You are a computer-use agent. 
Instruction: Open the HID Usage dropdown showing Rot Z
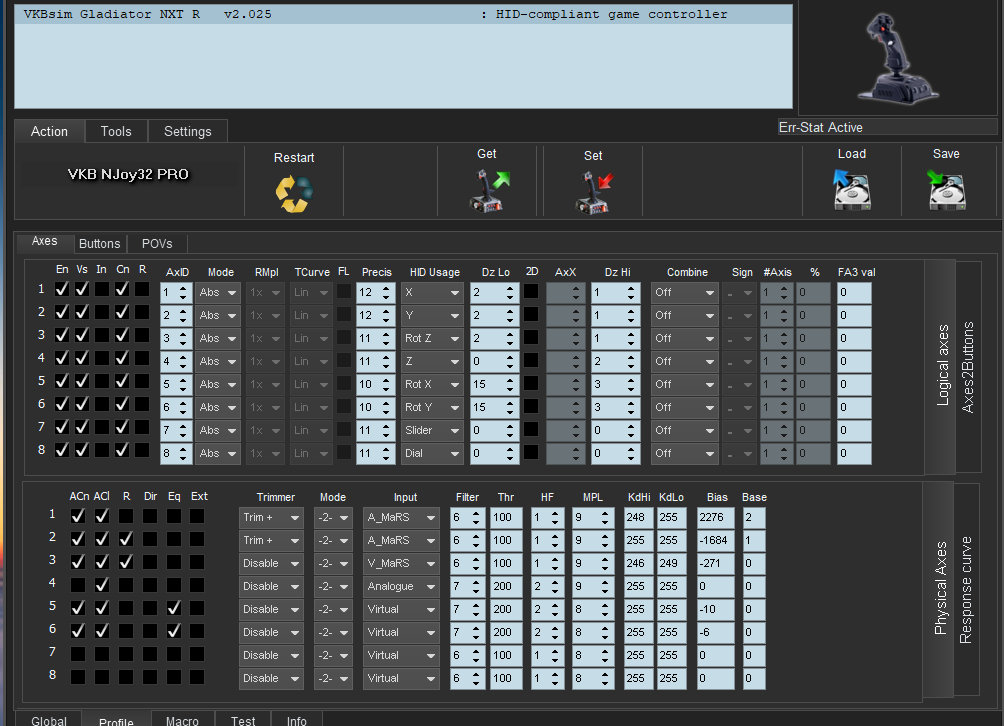(432, 338)
